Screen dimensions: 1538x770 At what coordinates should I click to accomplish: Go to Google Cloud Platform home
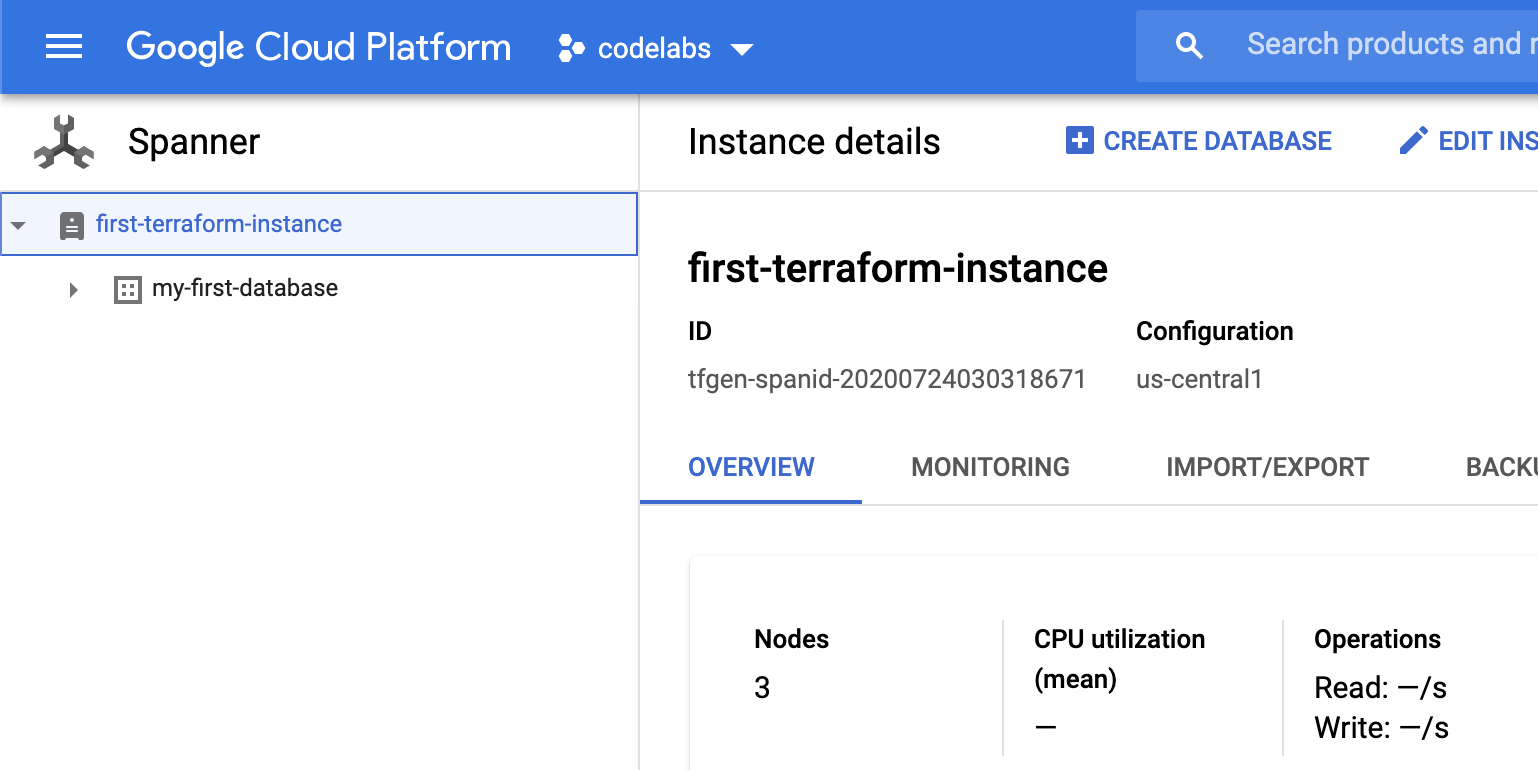(x=318, y=47)
